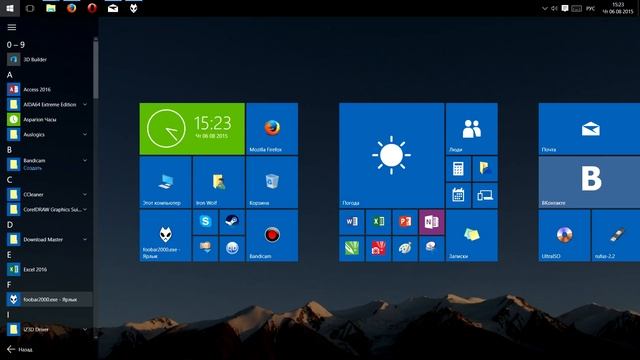Open the small tile below the Skype tile

coord(205,249)
